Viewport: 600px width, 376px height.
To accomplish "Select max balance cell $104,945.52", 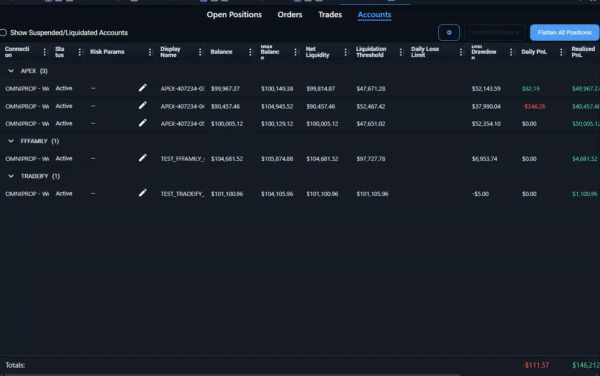I will [277, 106].
